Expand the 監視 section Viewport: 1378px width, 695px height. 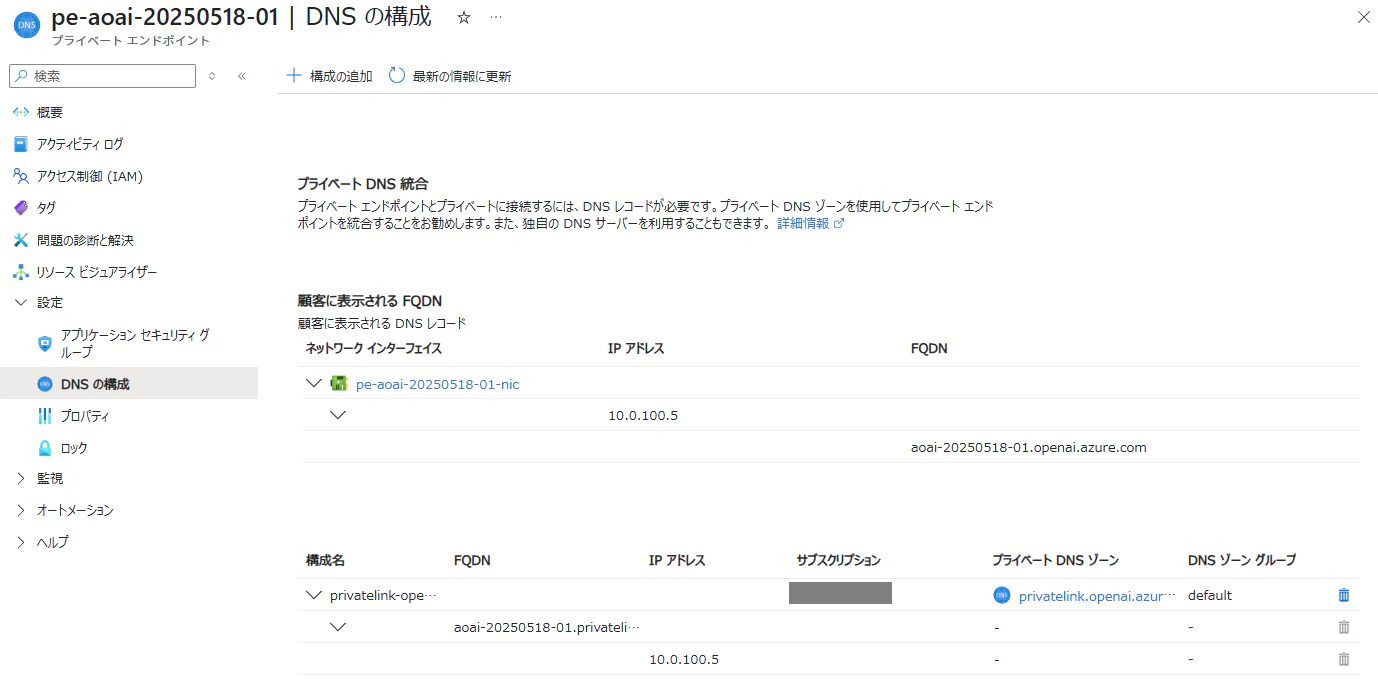[x=21, y=478]
